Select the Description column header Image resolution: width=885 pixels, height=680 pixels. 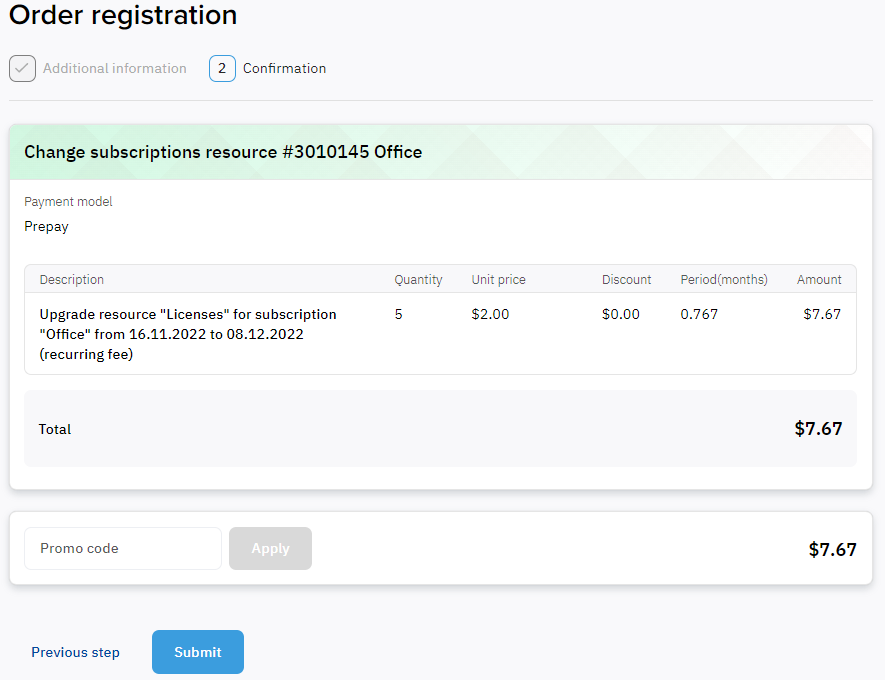click(x=69, y=279)
